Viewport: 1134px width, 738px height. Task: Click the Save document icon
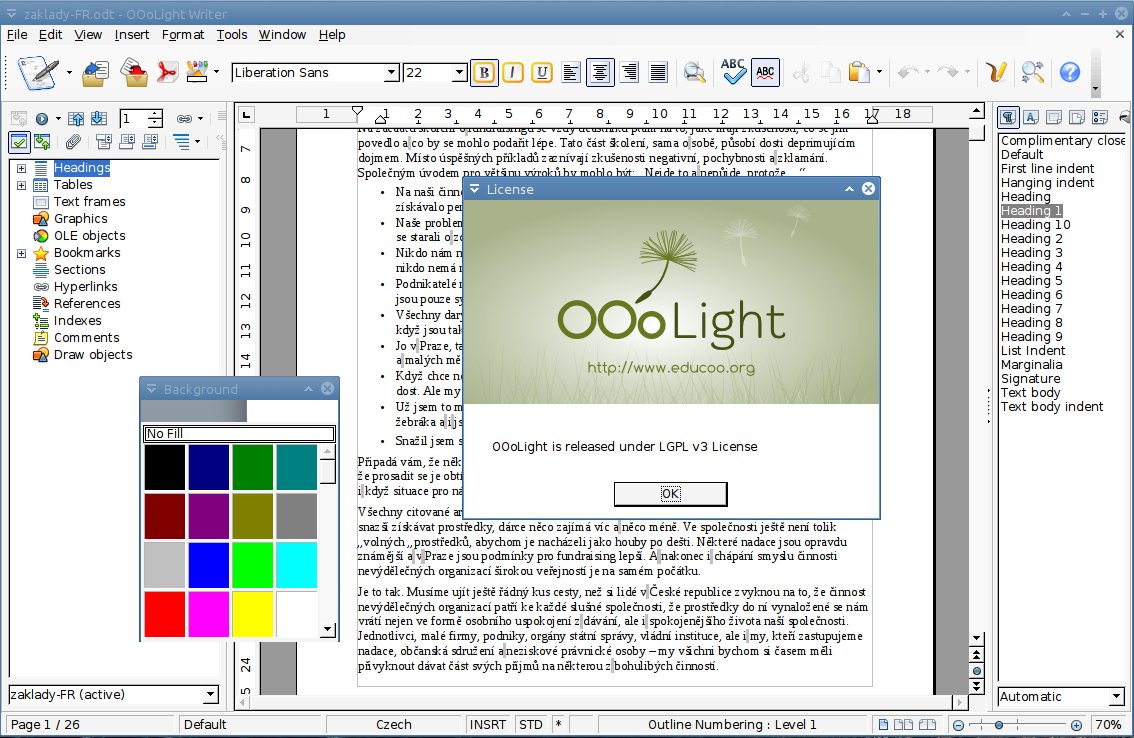(135, 72)
